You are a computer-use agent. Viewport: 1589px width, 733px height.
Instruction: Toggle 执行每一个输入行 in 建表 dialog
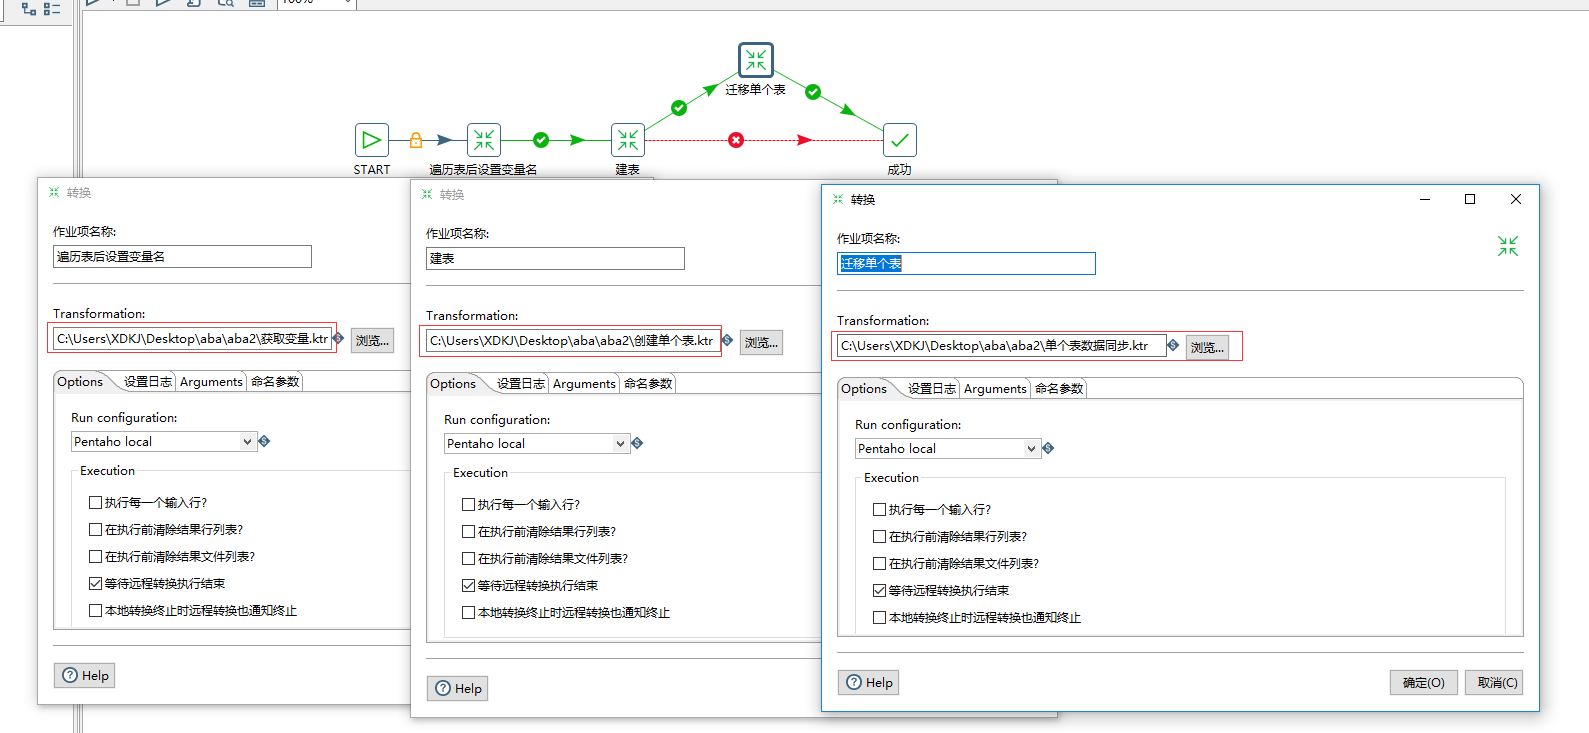tap(468, 504)
